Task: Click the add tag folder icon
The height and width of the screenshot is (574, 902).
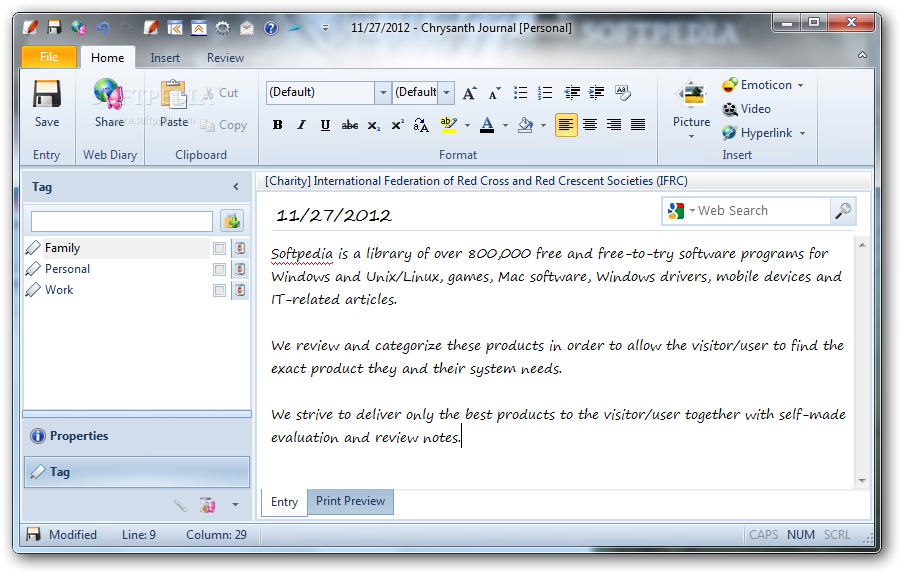Action: tap(232, 221)
